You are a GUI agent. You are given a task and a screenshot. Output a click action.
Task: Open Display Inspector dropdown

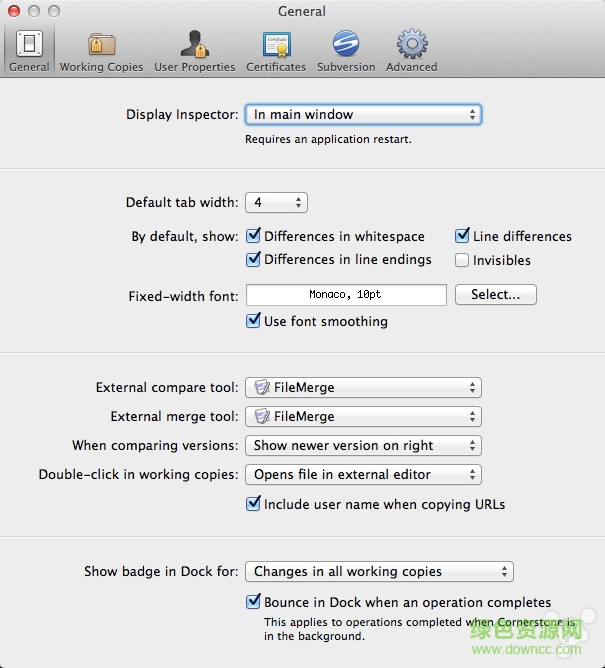[x=363, y=114]
